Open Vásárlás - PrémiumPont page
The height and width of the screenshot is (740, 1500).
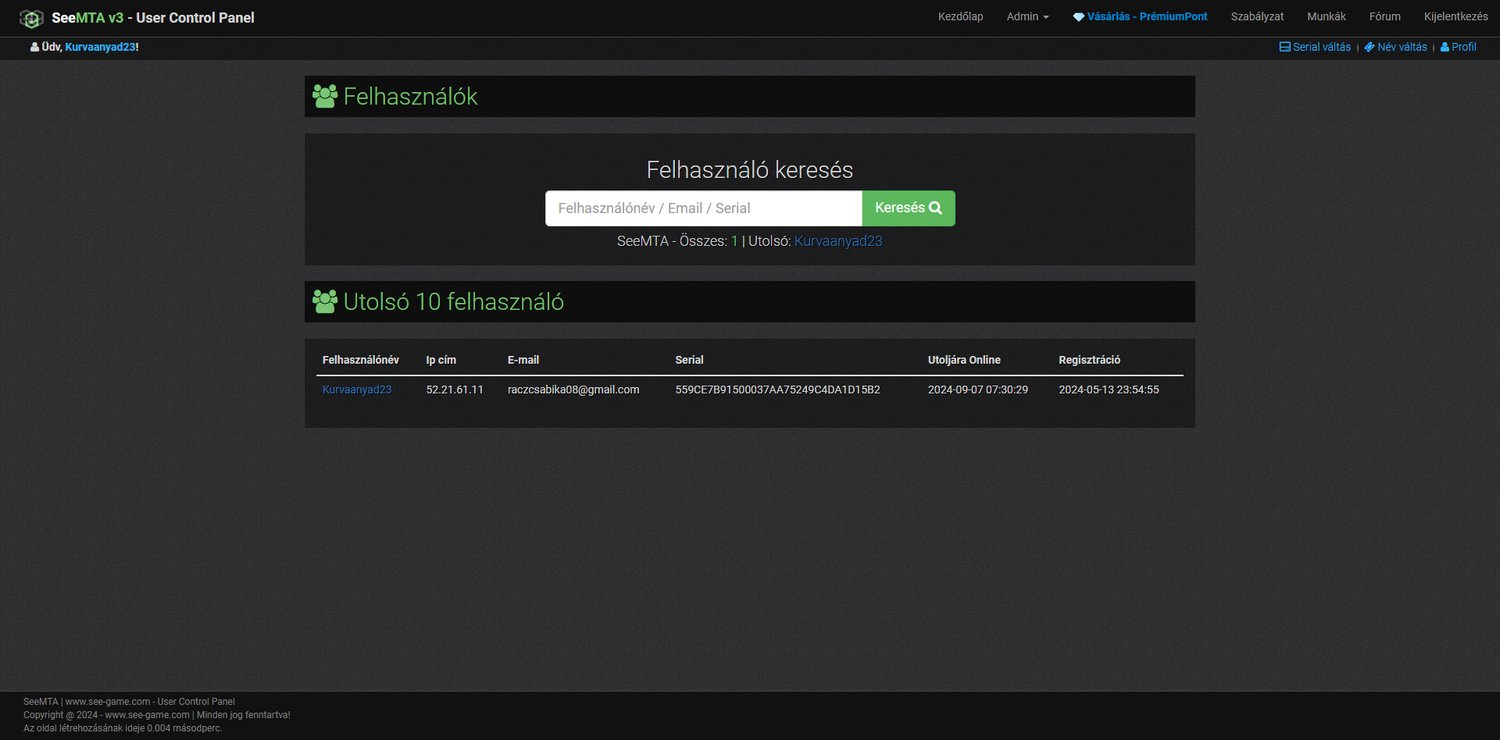[x=1147, y=17]
